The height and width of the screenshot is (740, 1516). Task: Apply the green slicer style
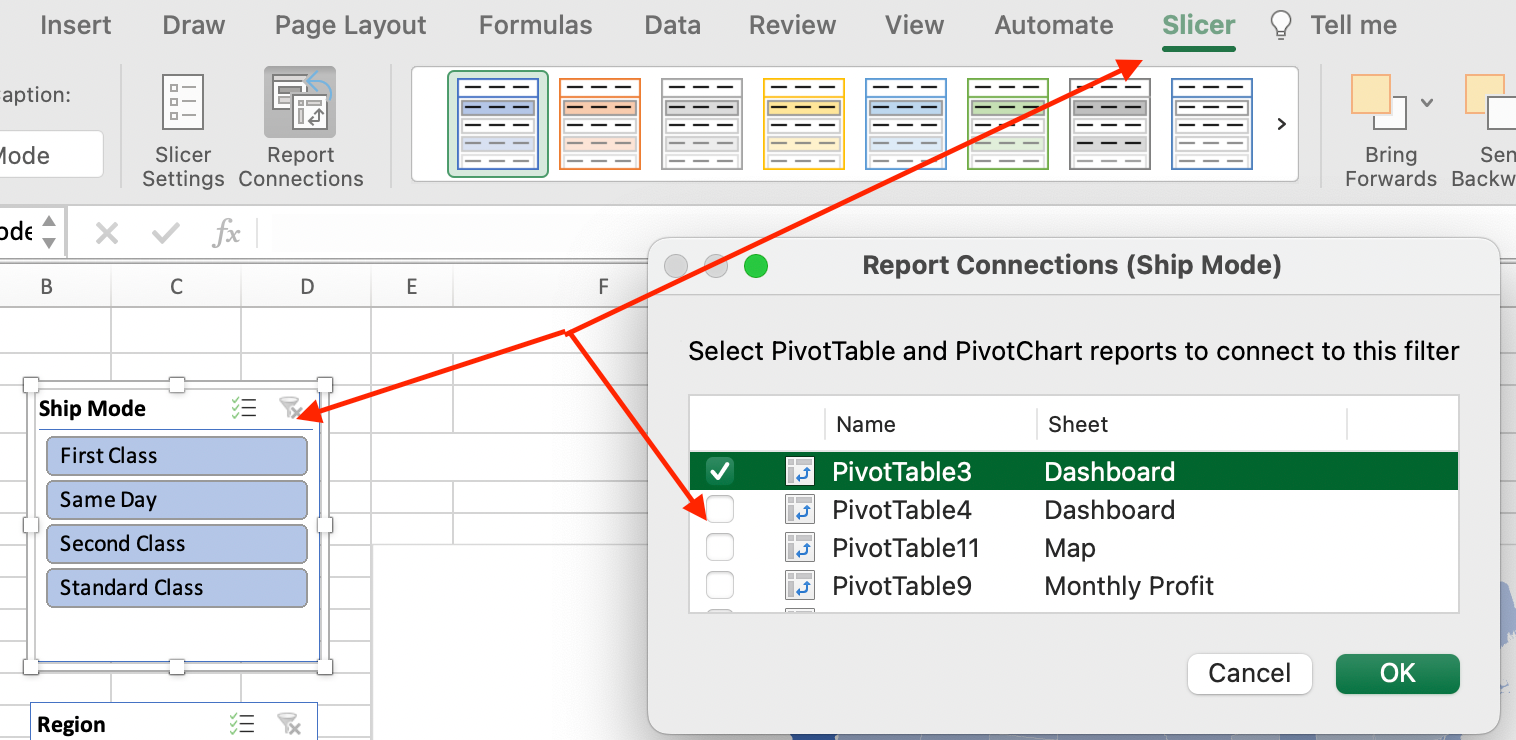(x=1008, y=124)
